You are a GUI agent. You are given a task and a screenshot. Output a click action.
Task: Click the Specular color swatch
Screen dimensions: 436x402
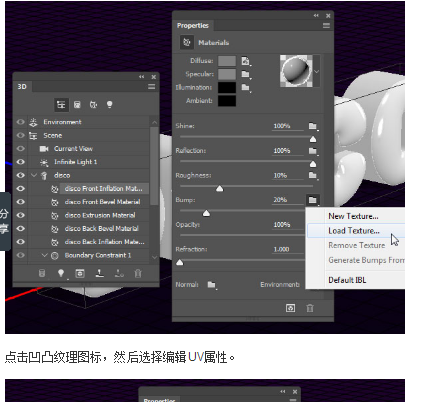pos(227,74)
